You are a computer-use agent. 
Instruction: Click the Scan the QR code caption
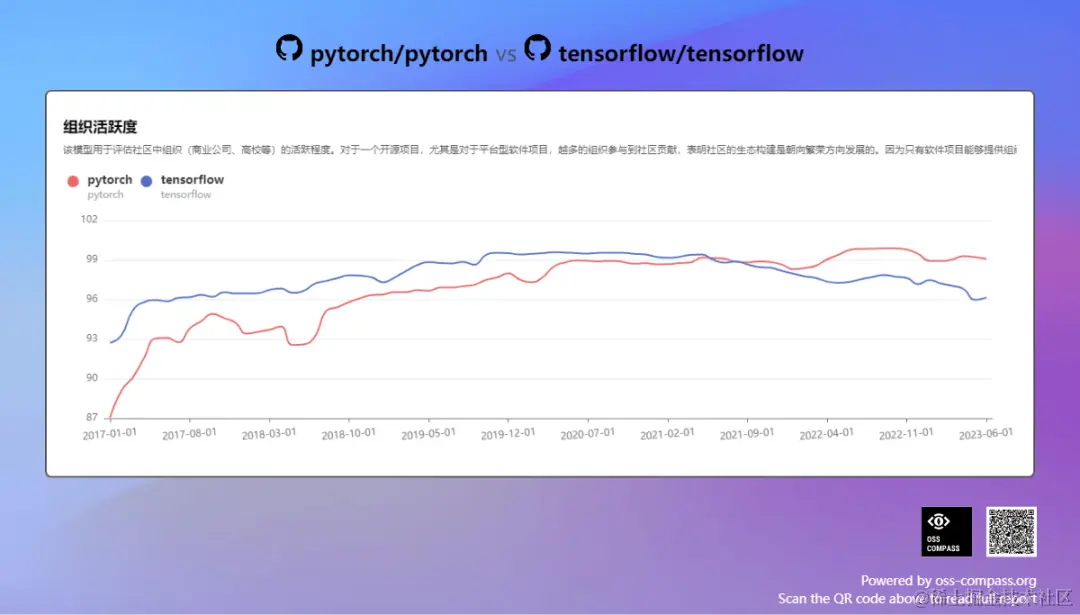[x=907, y=599]
